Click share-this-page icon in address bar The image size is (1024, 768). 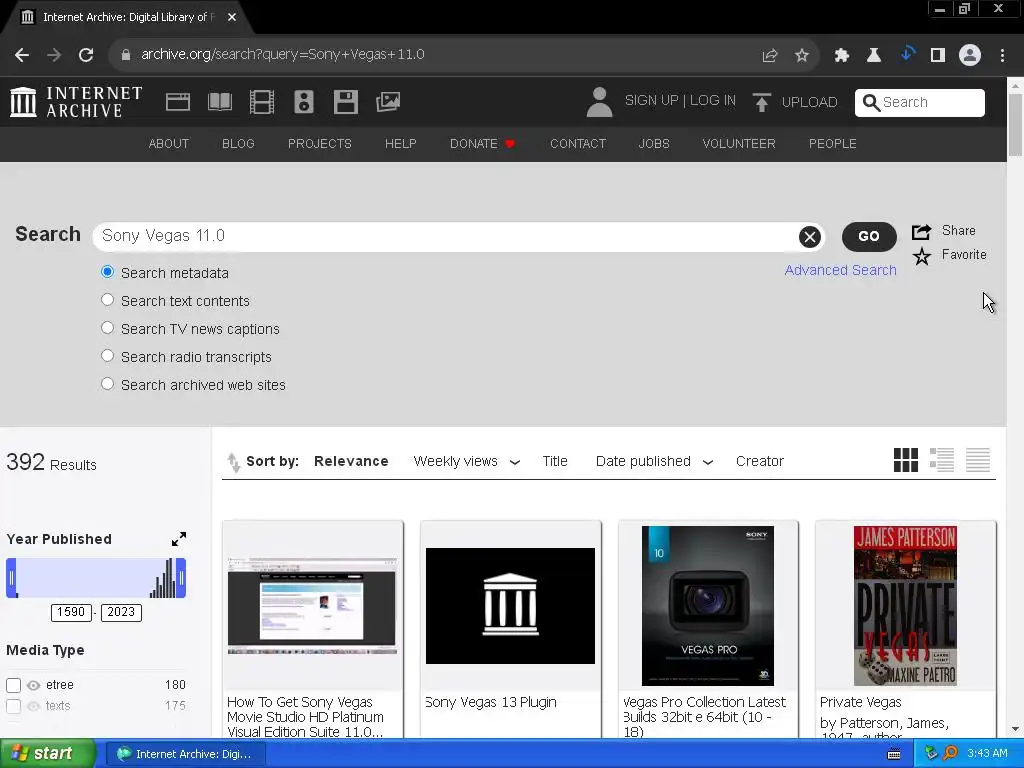click(x=770, y=56)
